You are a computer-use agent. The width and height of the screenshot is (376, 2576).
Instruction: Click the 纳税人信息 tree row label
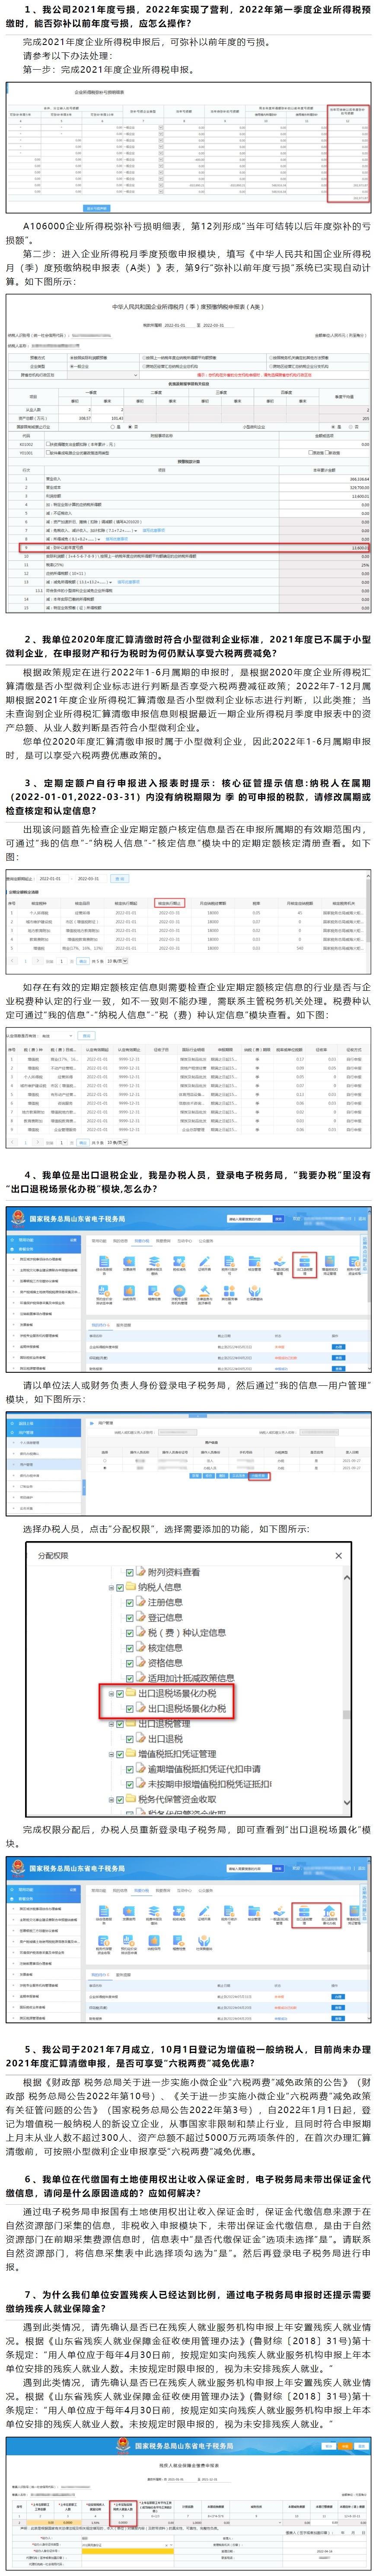click(159, 1587)
